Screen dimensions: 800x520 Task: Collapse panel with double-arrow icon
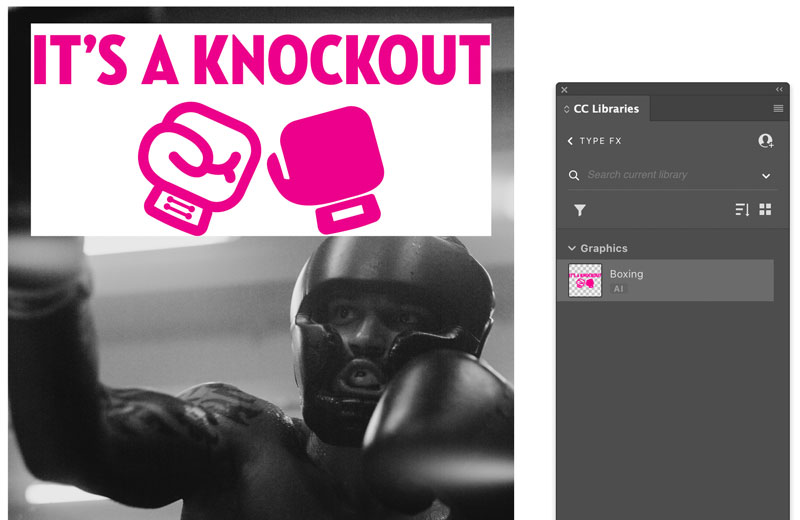point(779,89)
